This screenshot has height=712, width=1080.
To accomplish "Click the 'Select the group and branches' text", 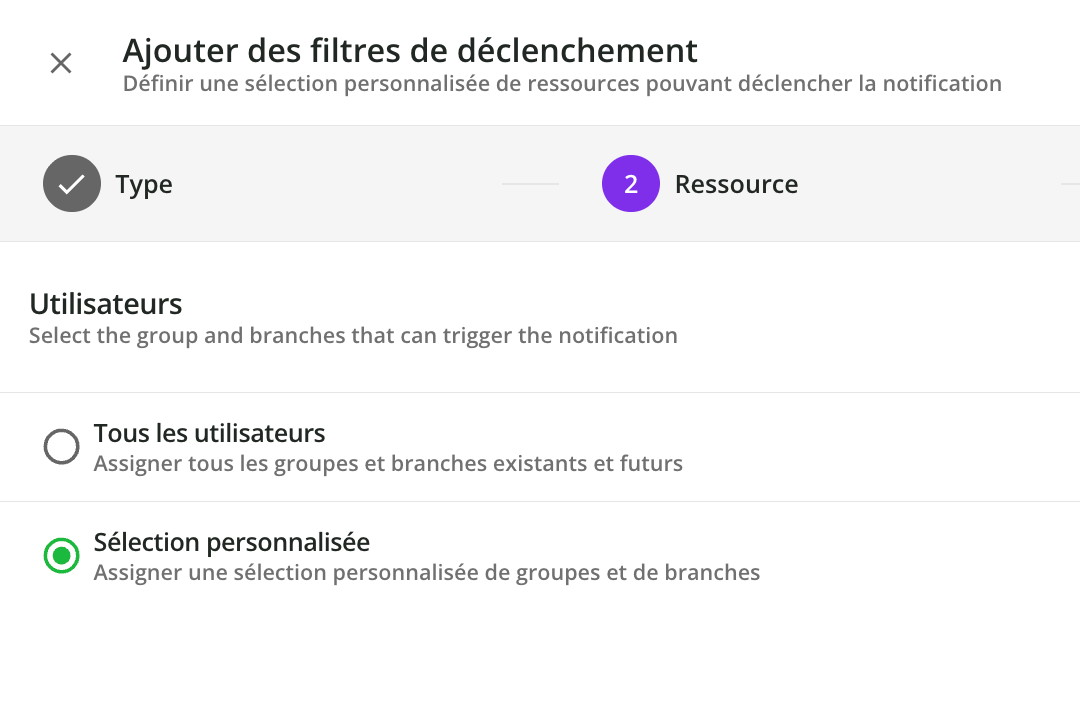I will pos(353,336).
